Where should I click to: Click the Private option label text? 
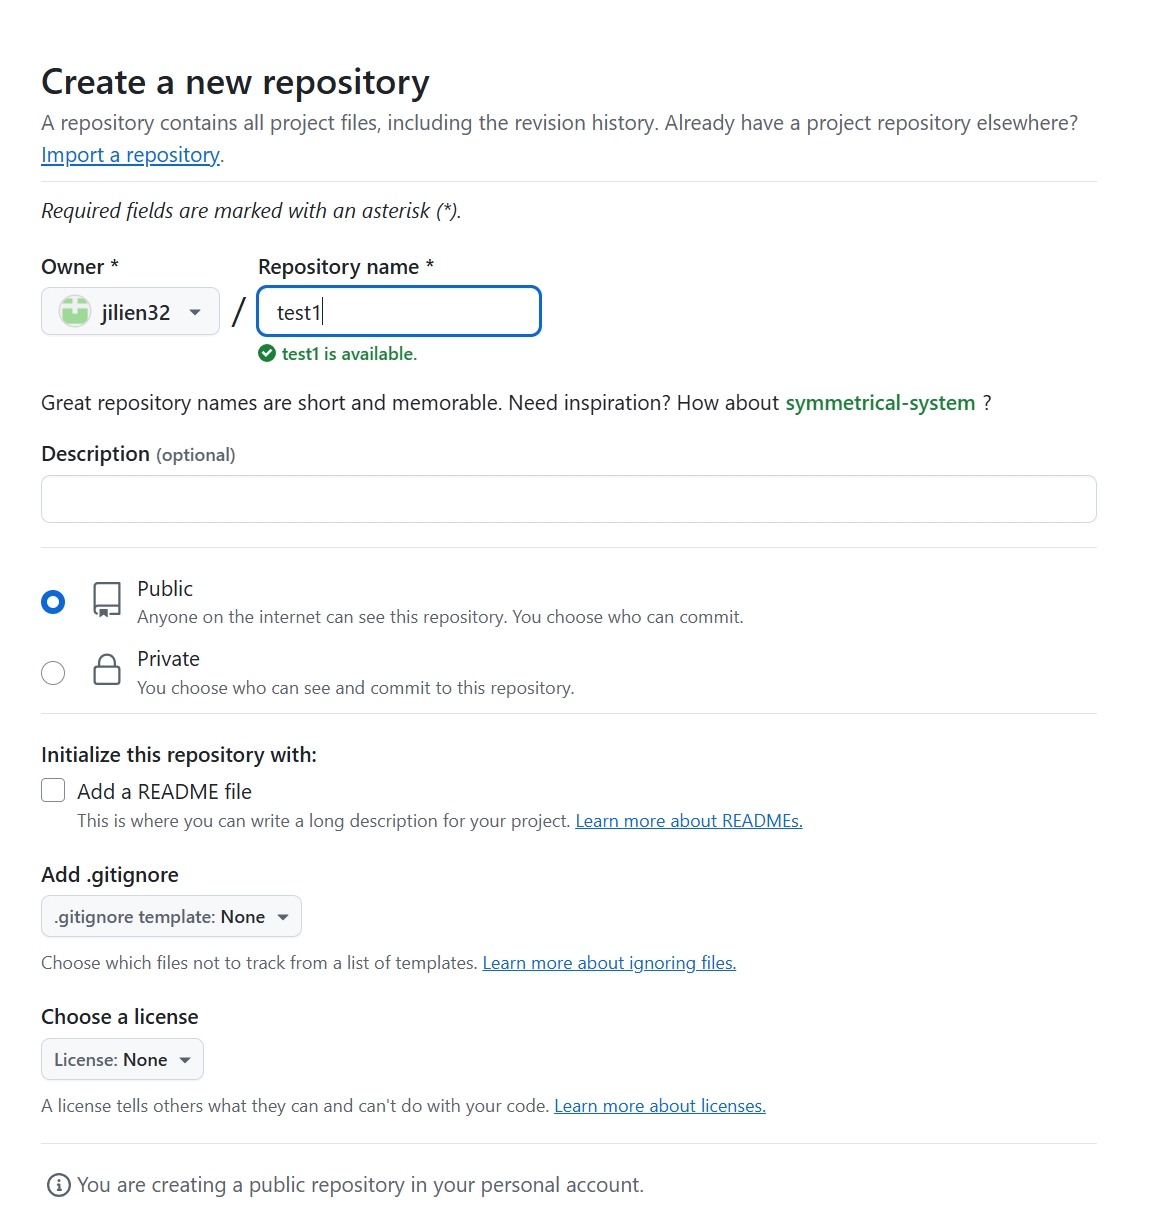[x=168, y=659]
